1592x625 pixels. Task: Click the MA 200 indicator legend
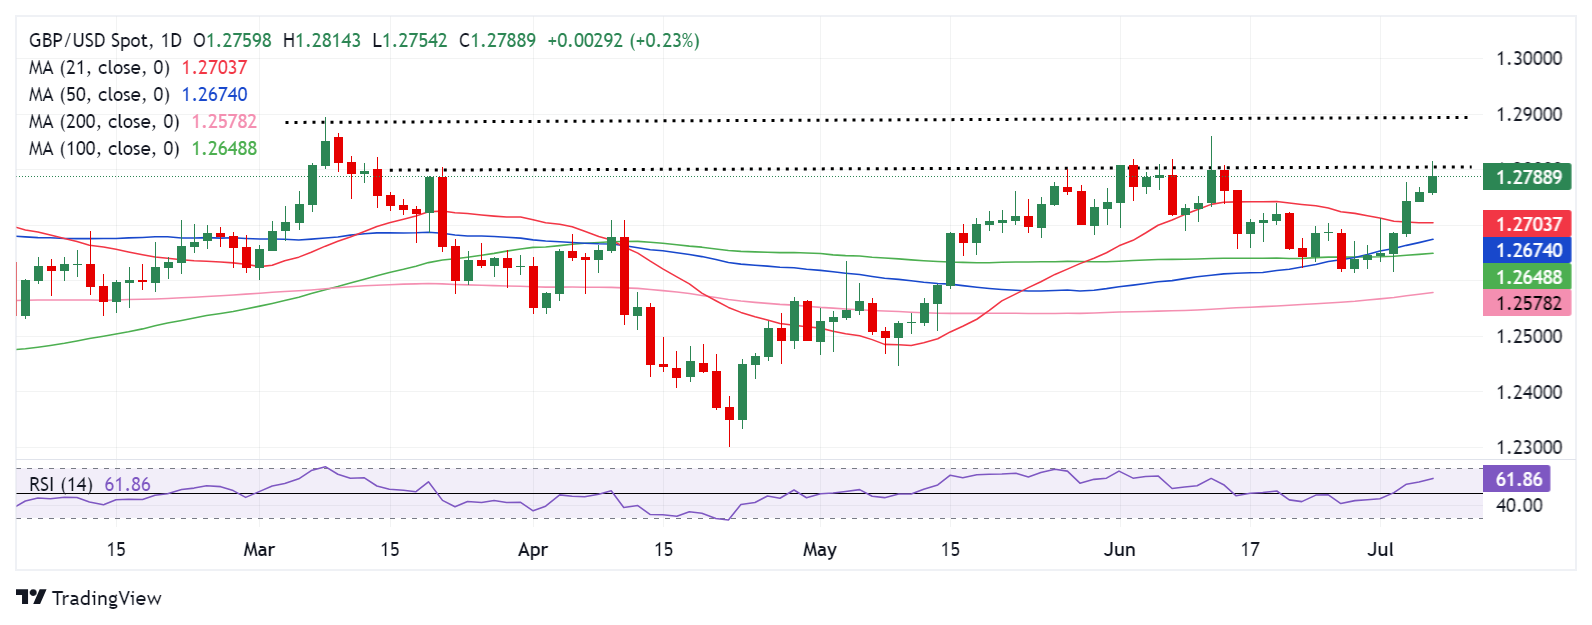(104, 122)
